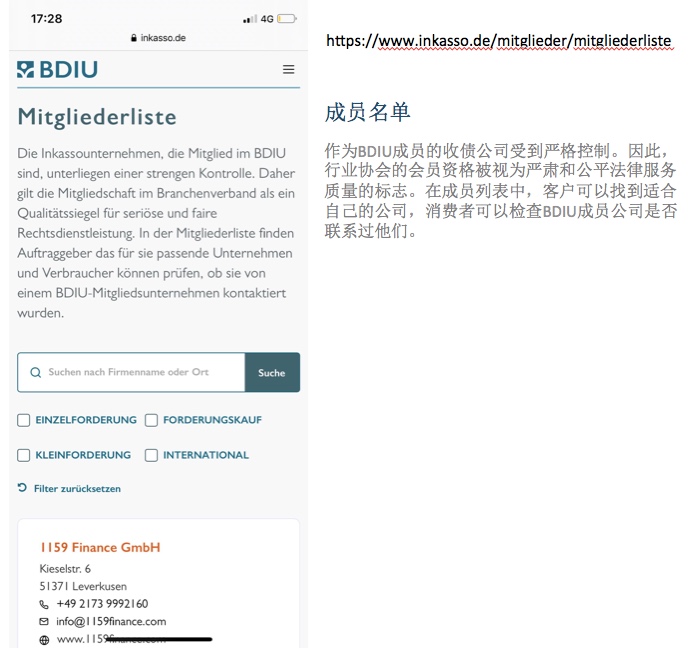Click the German description paragraph

[x=156, y=233]
